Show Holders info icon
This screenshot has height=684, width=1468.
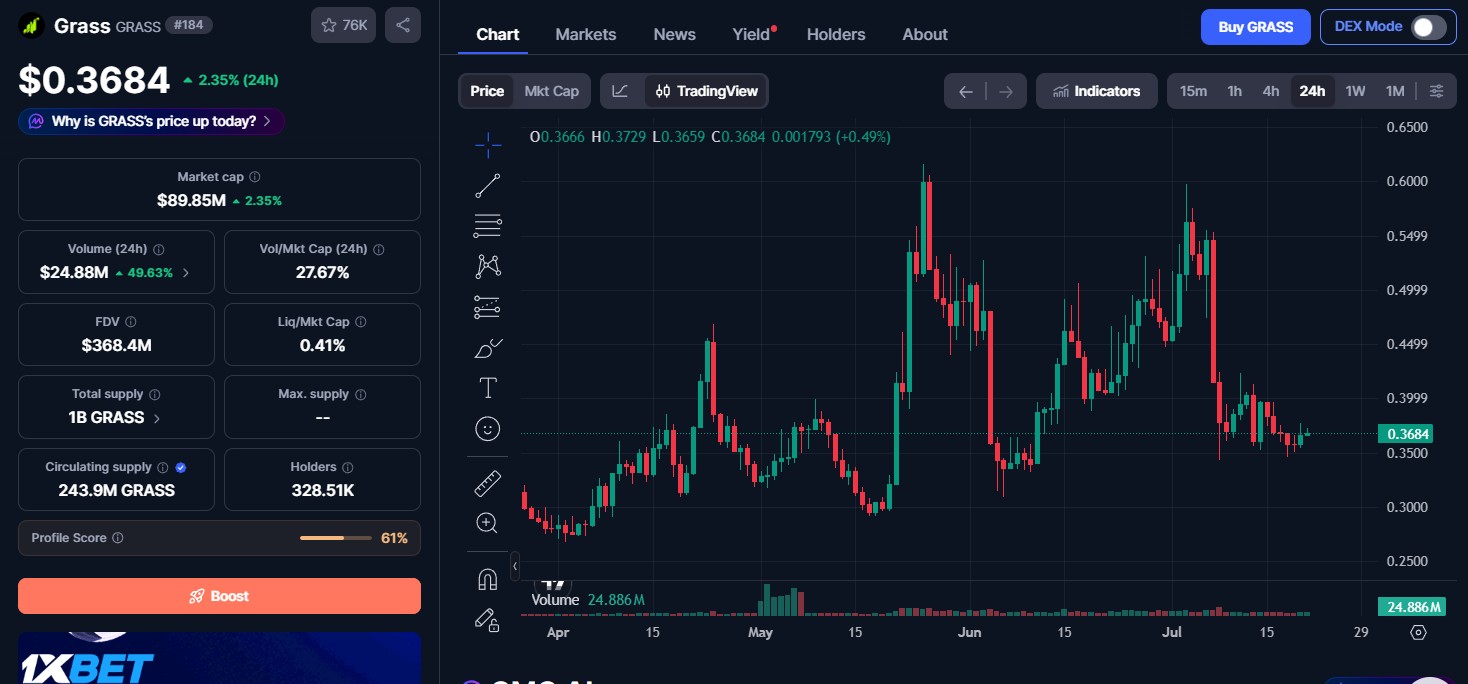pos(347,467)
